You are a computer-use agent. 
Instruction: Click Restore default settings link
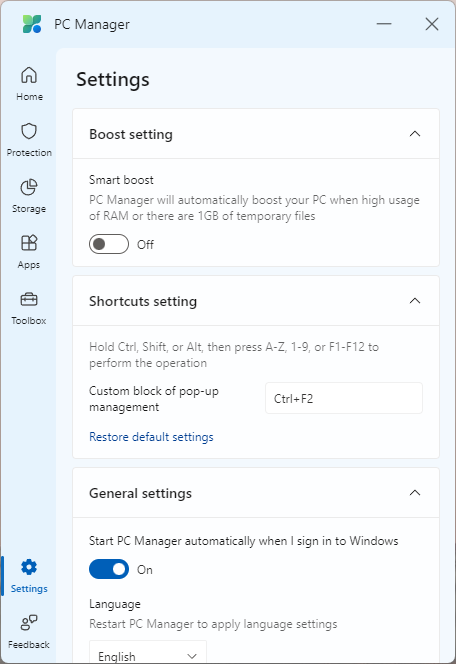click(x=151, y=437)
